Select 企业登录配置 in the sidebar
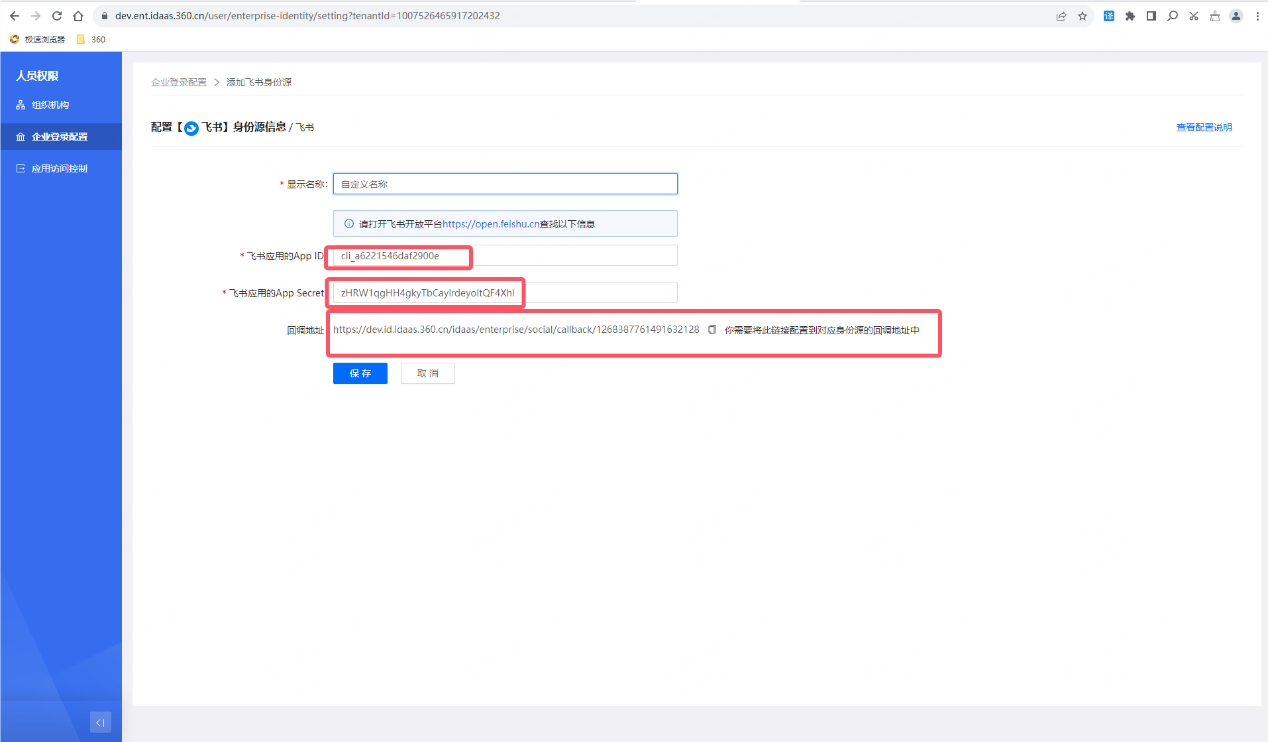1268x742 pixels. (61, 137)
